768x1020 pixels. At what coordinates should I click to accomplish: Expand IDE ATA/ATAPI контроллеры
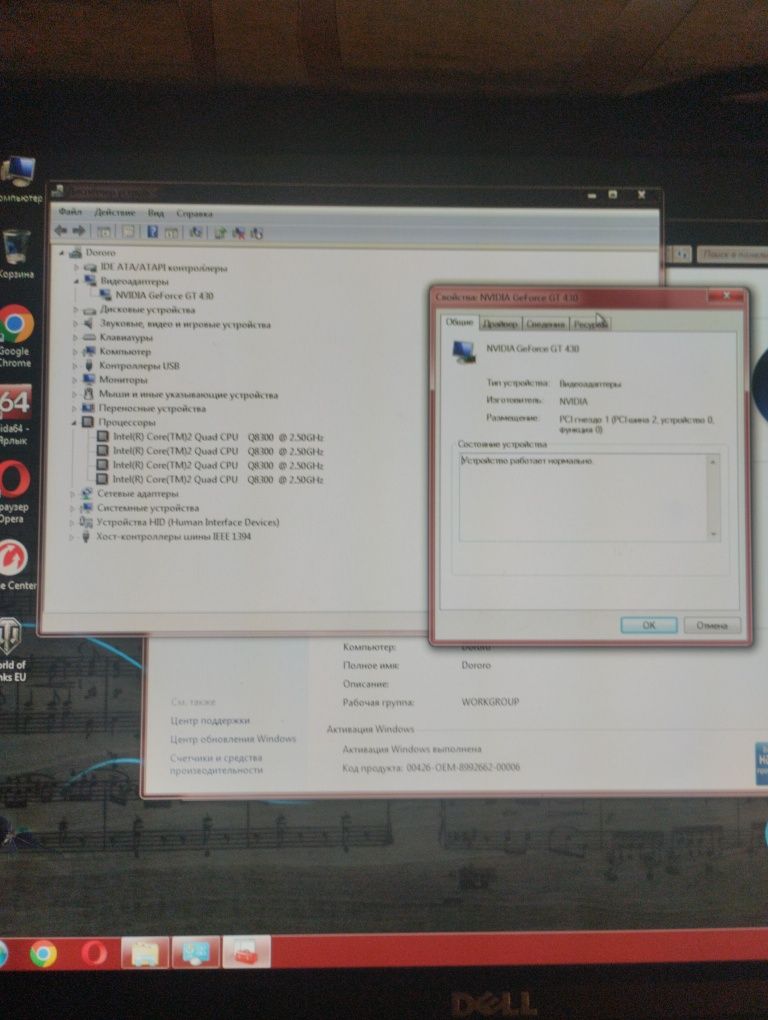[x=77, y=267]
